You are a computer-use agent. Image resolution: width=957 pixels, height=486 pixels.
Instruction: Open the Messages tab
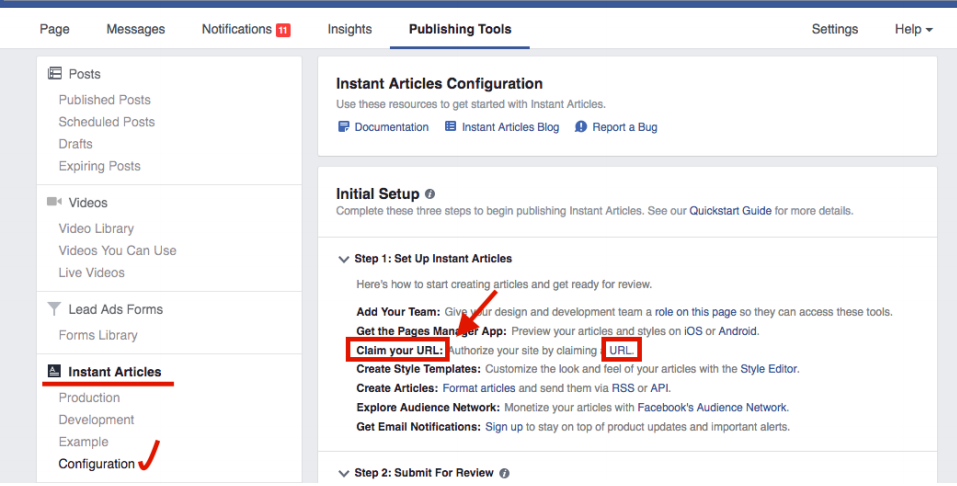pos(135,29)
